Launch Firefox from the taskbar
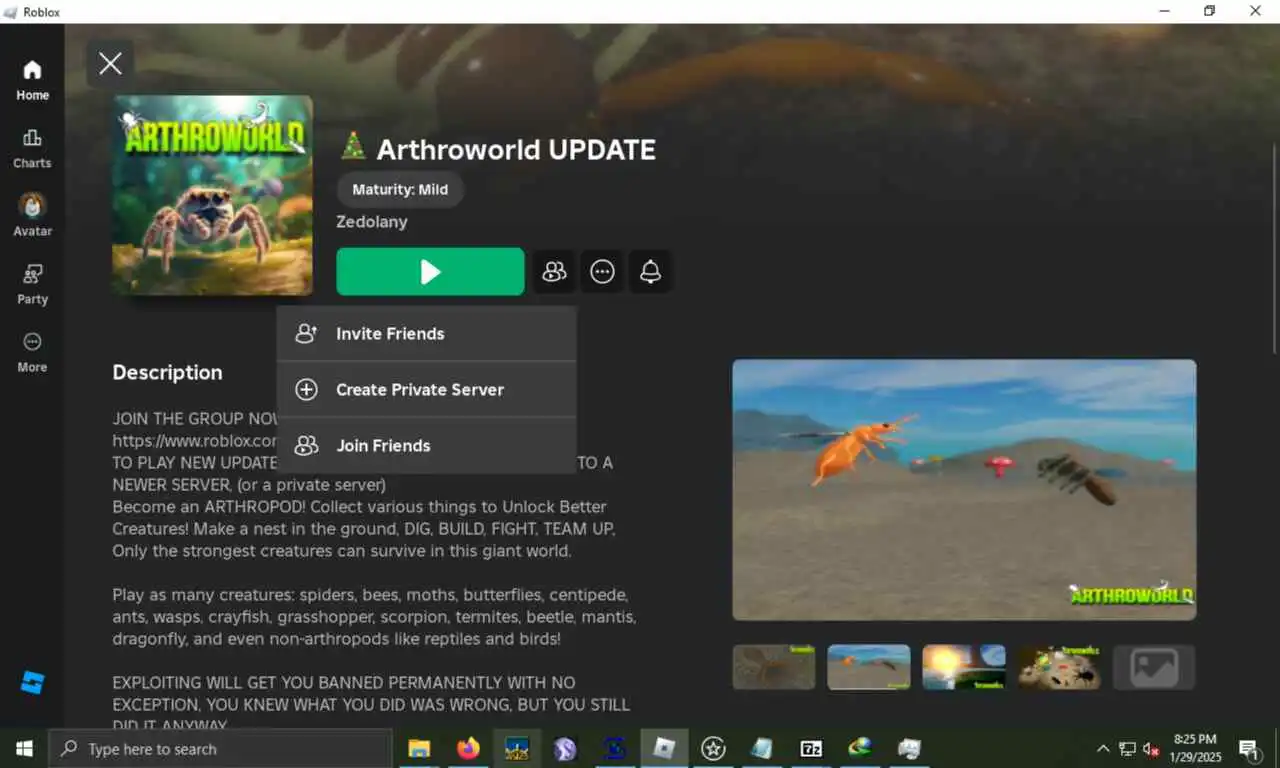This screenshot has width=1280, height=768. [467, 748]
